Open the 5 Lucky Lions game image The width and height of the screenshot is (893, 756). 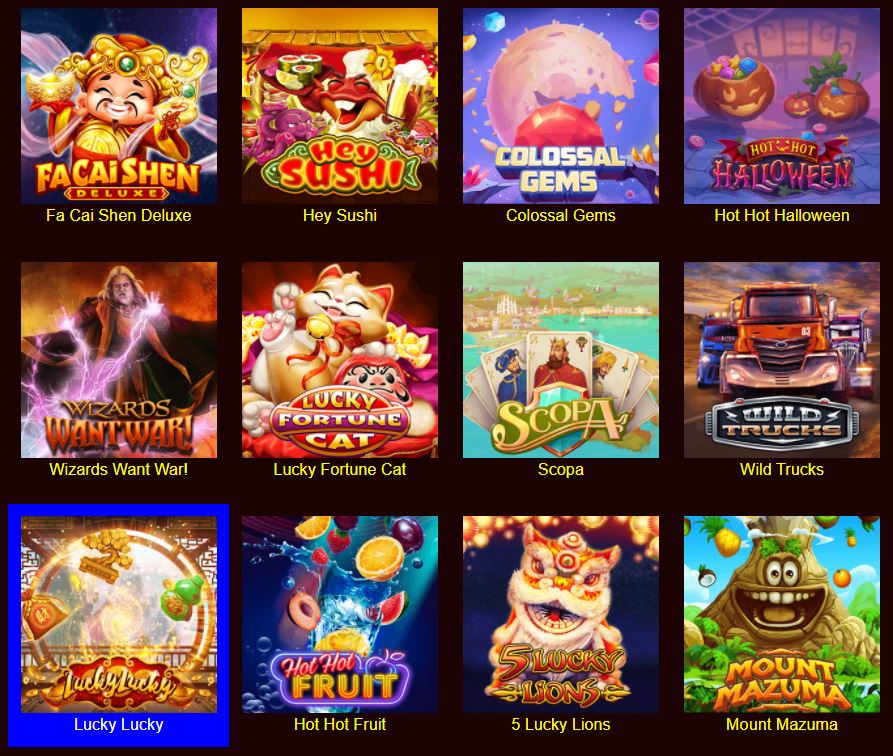pyautogui.click(x=561, y=614)
